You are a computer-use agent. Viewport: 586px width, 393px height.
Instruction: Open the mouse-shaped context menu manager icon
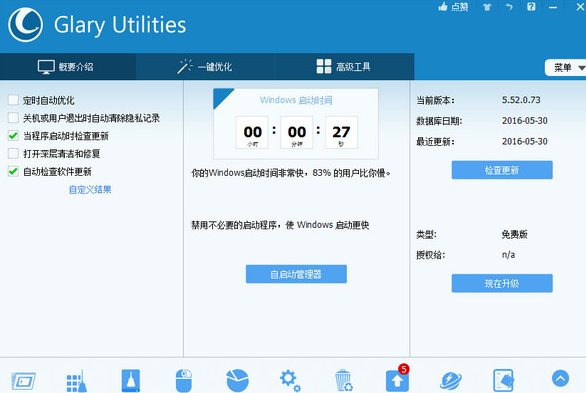coord(183,381)
